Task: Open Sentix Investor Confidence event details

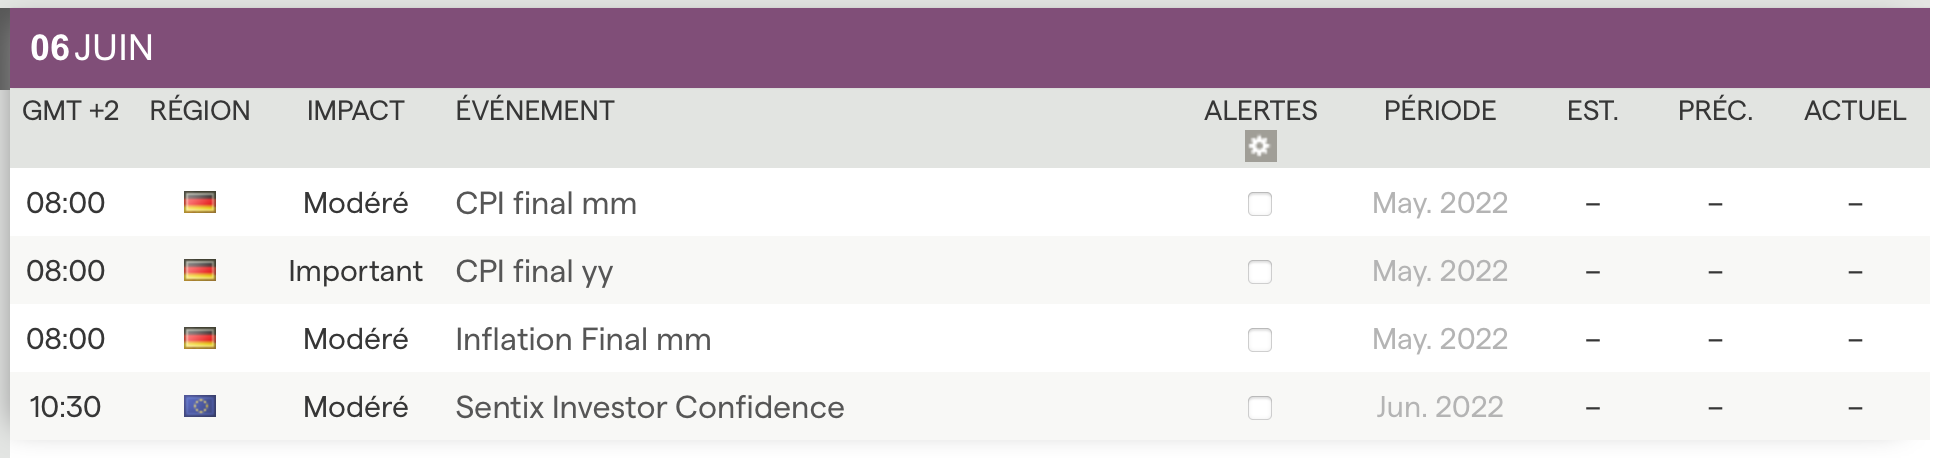Action: [x=650, y=408]
